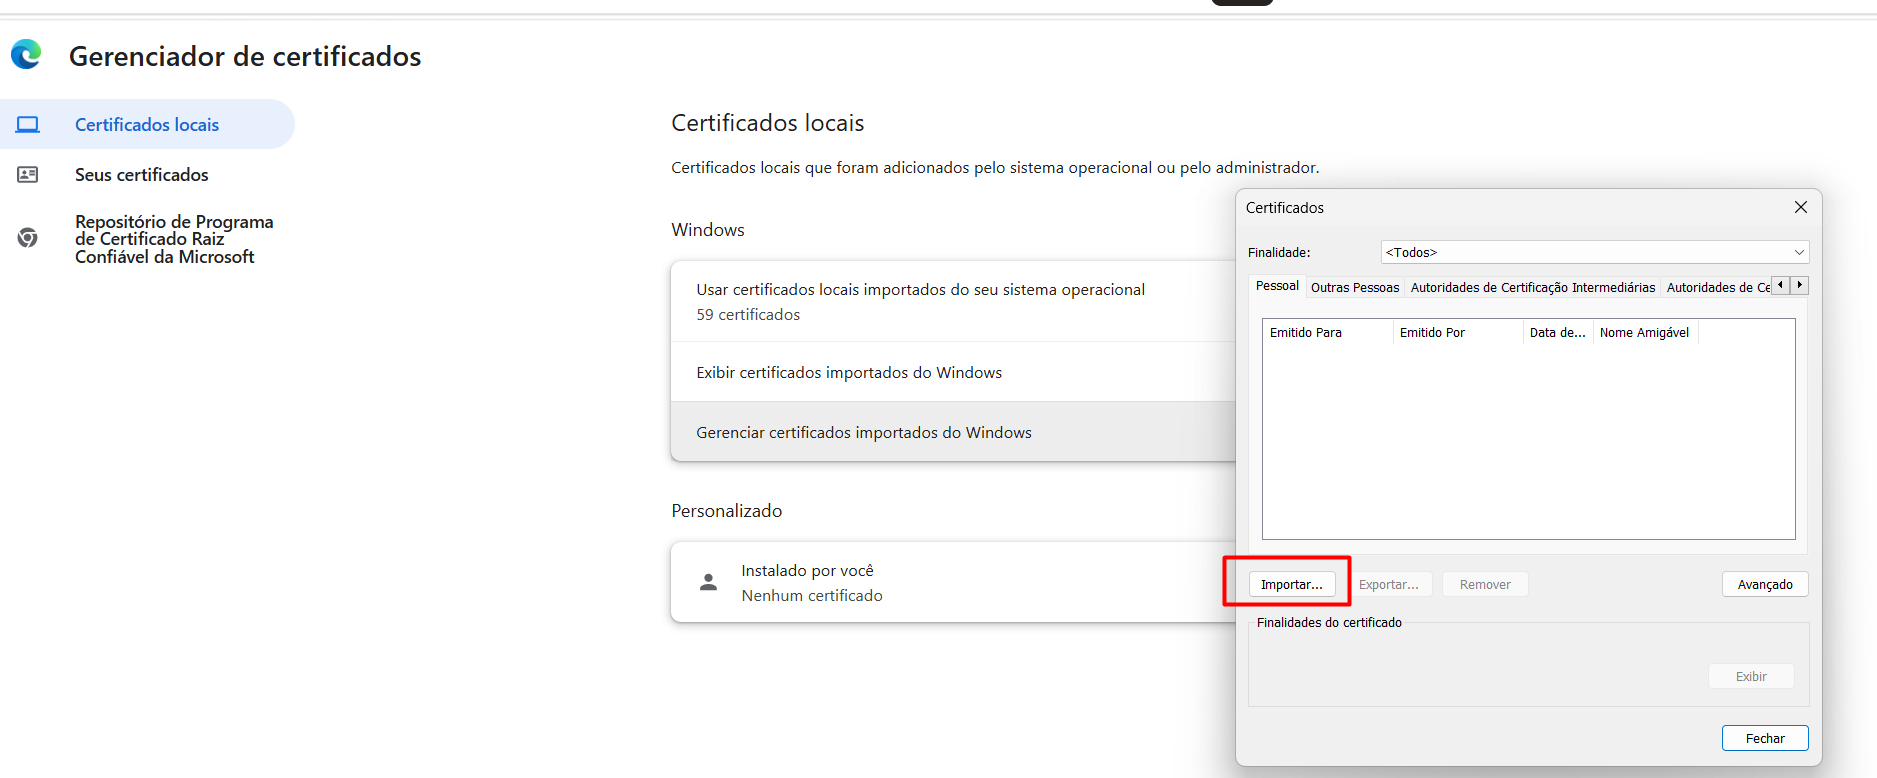Viewport: 1877px width, 778px height.
Task: Click the 'Nenhum certificado' text
Action: point(812,595)
